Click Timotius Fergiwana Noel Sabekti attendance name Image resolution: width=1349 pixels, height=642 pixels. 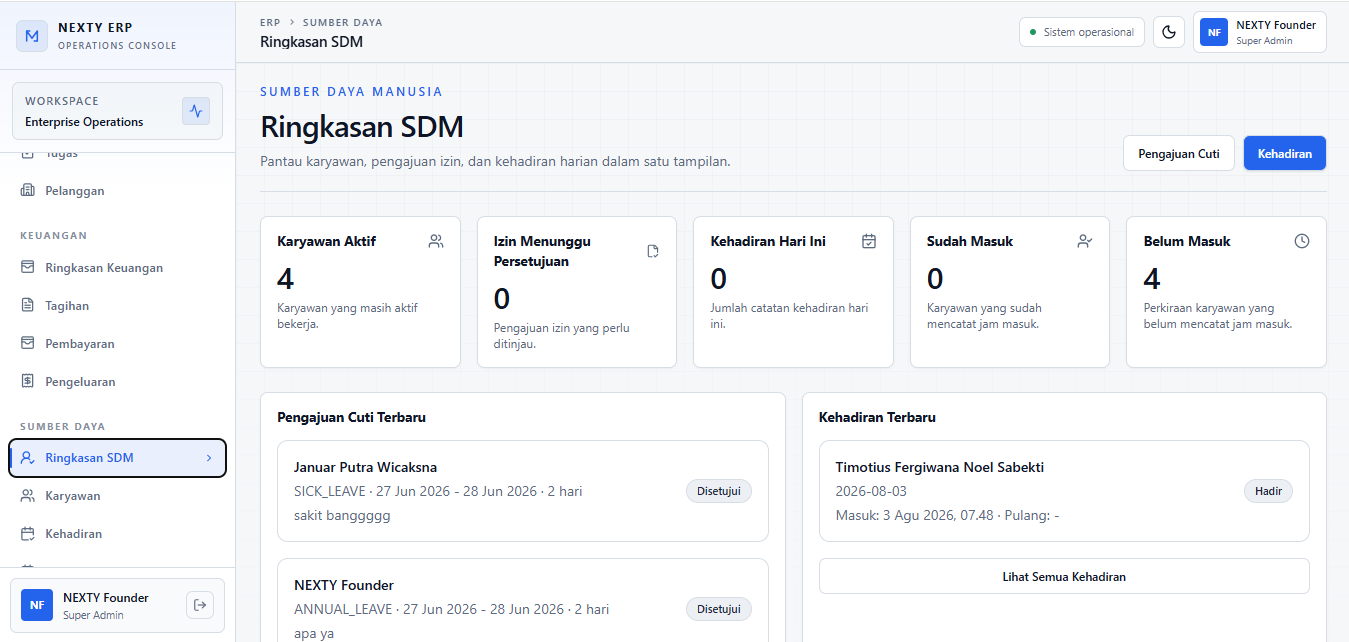point(940,467)
